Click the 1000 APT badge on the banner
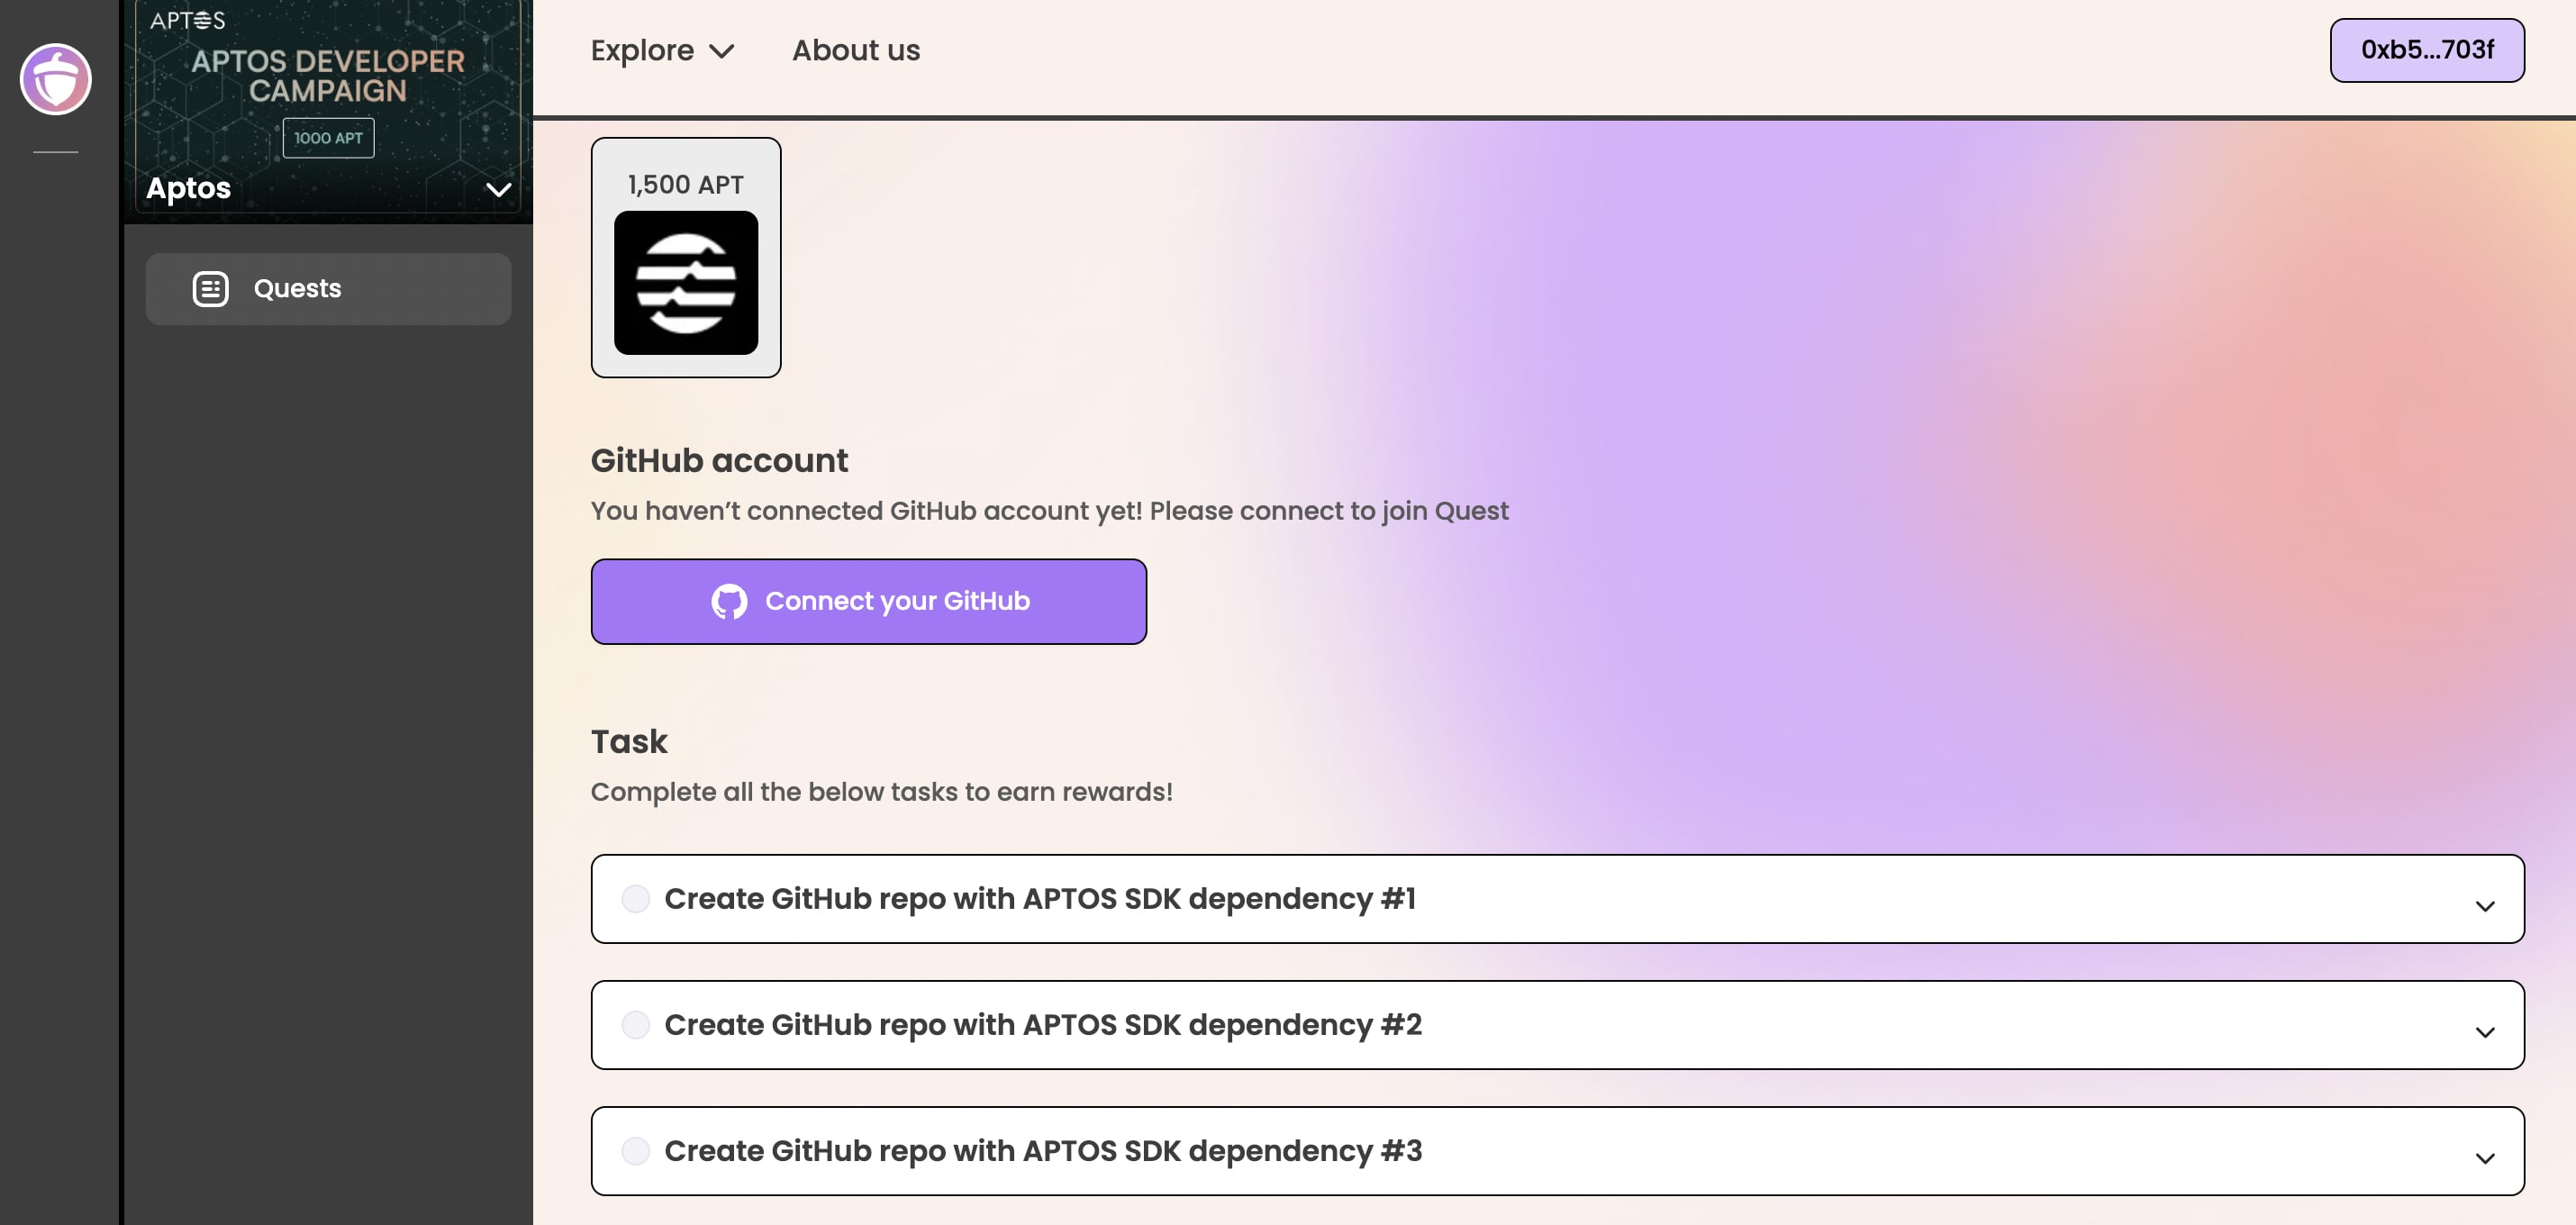2576x1225 pixels. [328, 138]
